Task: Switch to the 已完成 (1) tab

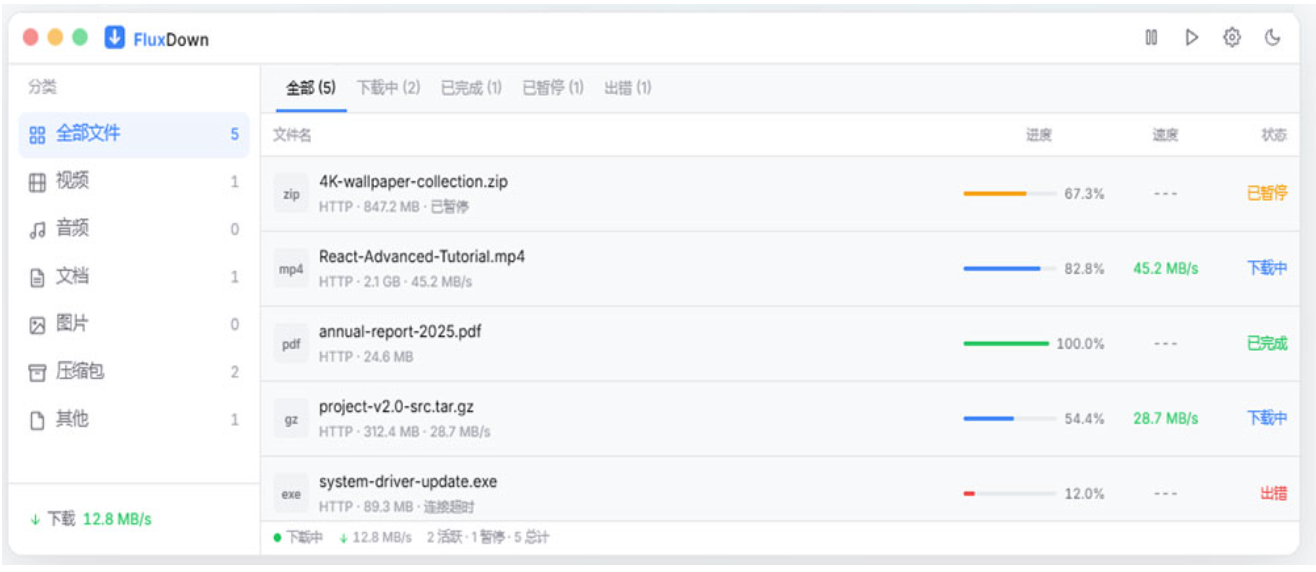Action: point(471,88)
